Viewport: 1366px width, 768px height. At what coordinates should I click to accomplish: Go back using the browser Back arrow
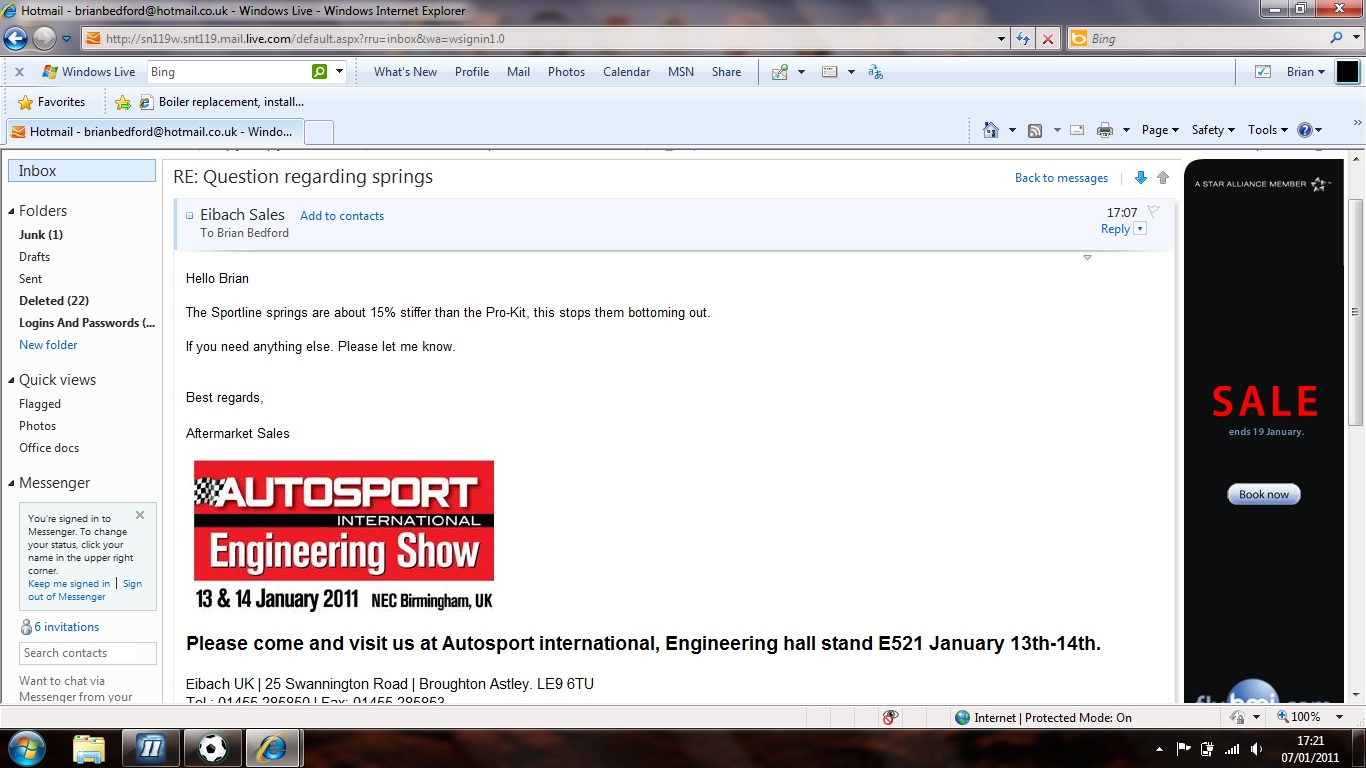(x=16, y=39)
